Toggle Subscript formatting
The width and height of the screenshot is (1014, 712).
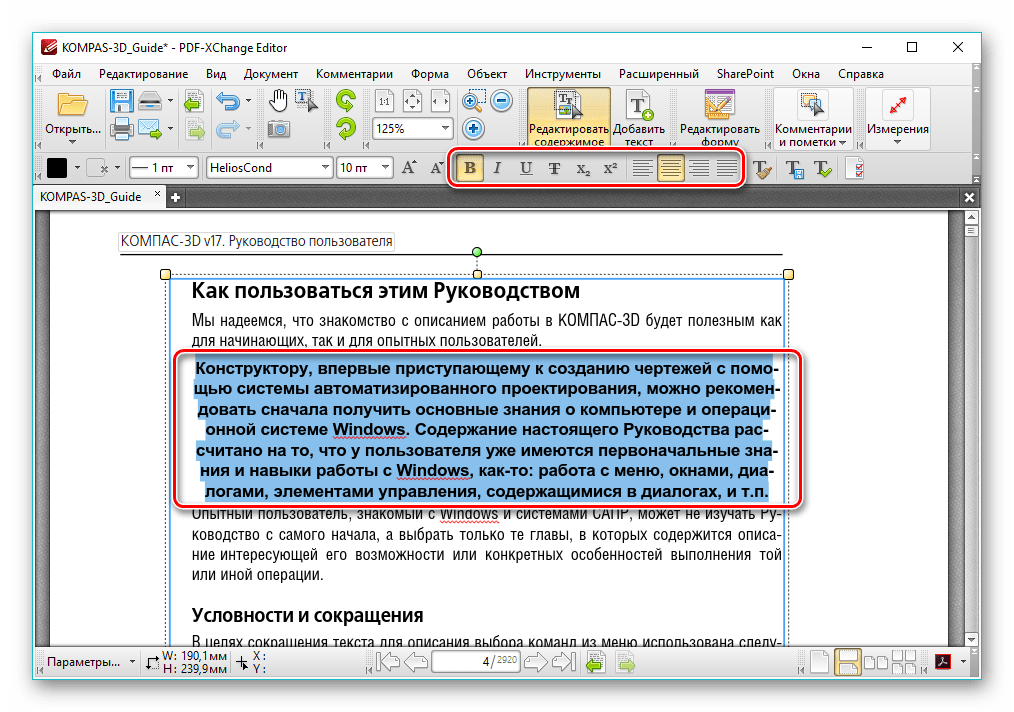click(583, 168)
